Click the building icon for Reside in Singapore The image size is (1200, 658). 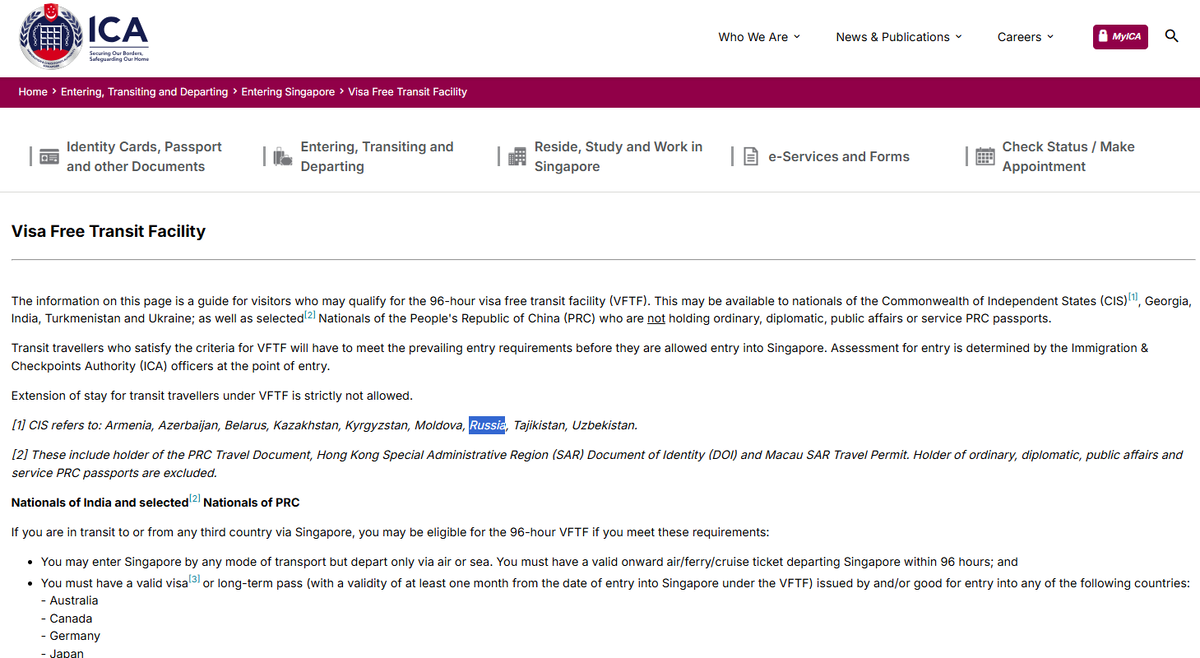coord(517,157)
